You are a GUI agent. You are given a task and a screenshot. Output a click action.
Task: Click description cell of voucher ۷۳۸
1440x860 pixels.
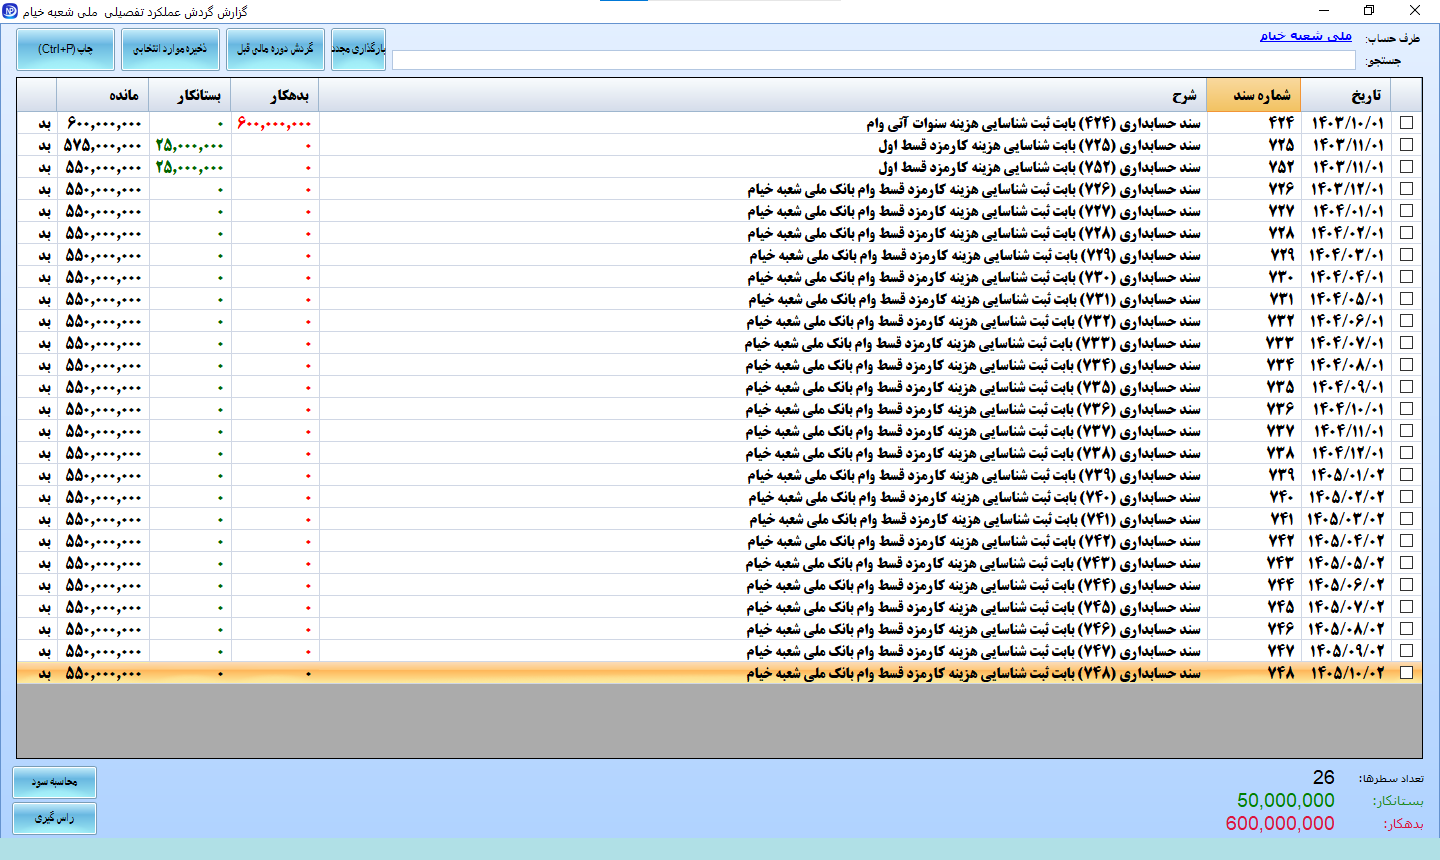click(763, 453)
